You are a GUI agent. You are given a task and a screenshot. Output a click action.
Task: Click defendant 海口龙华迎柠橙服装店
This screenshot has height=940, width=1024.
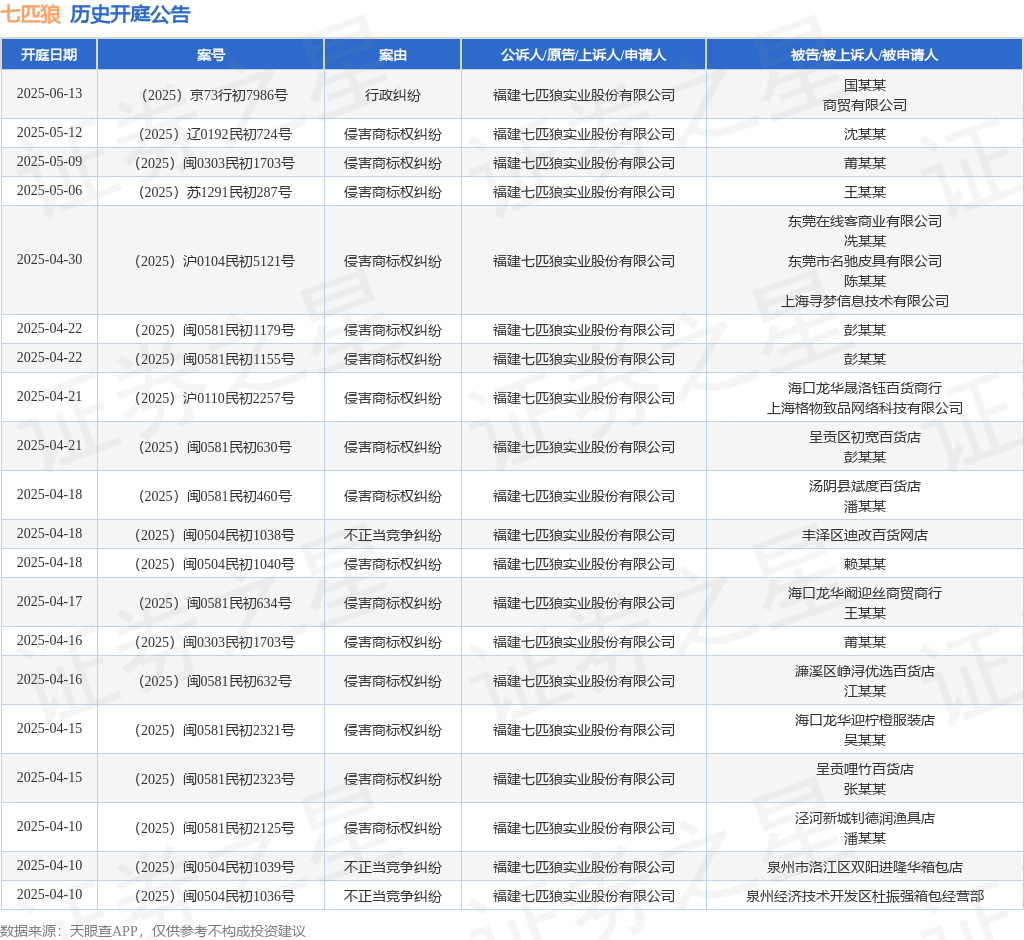(x=865, y=721)
